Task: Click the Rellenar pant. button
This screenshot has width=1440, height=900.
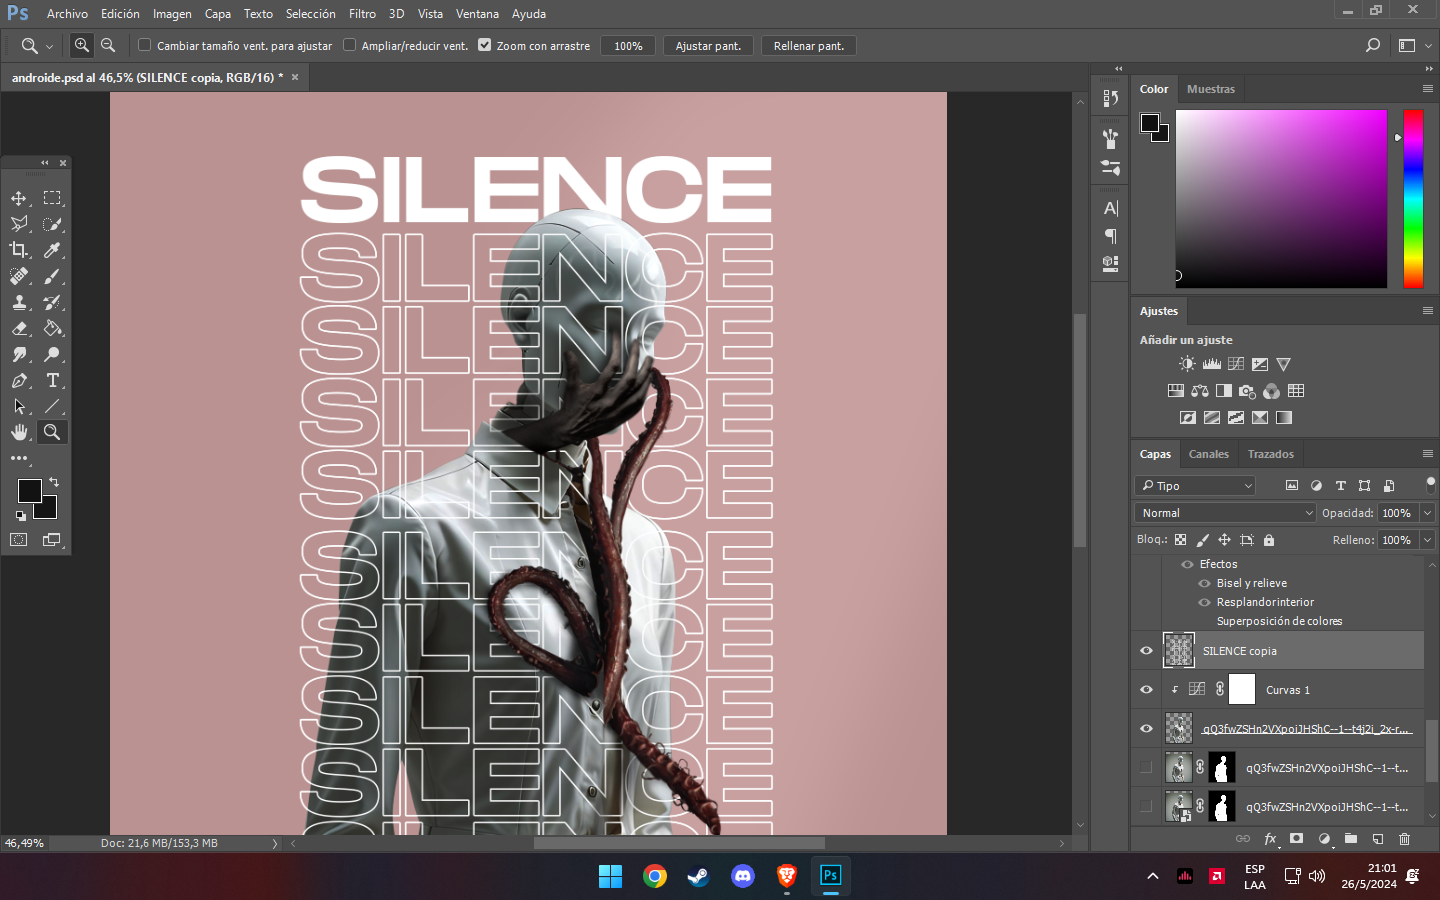Action: point(808,46)
